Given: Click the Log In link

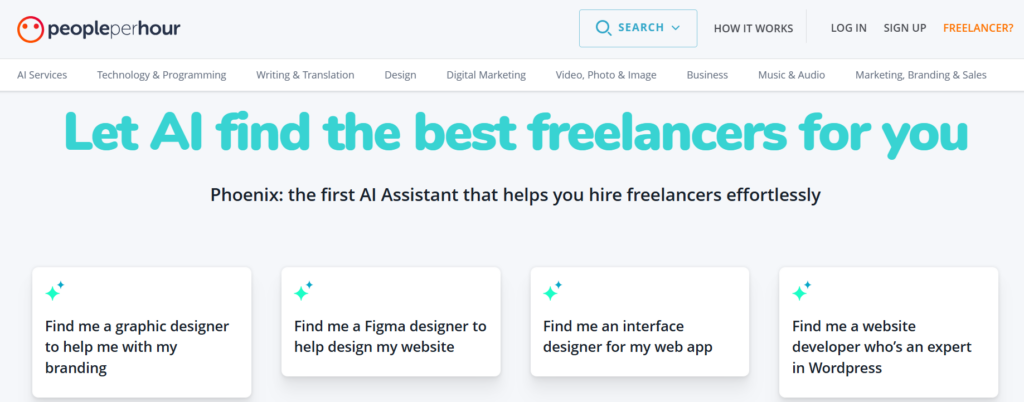Looking at the screenshot, I should [x=848, y=28].
